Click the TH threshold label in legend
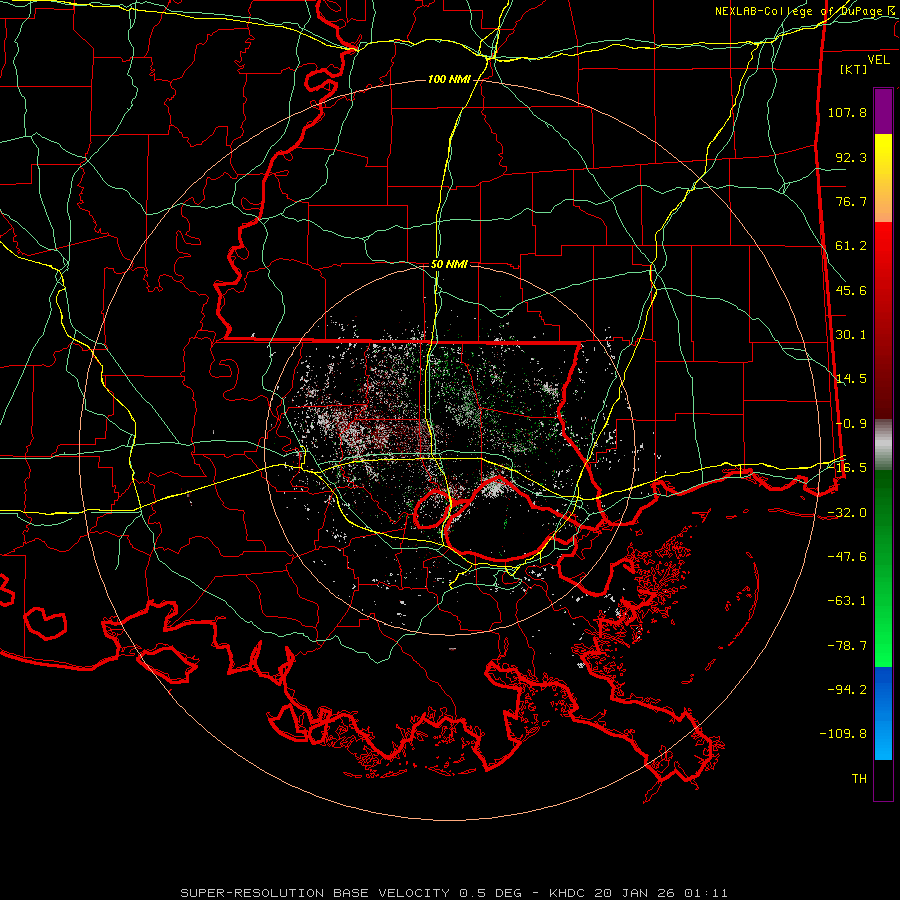This screenshot has height=900, width=900. (x=859, y=779)
